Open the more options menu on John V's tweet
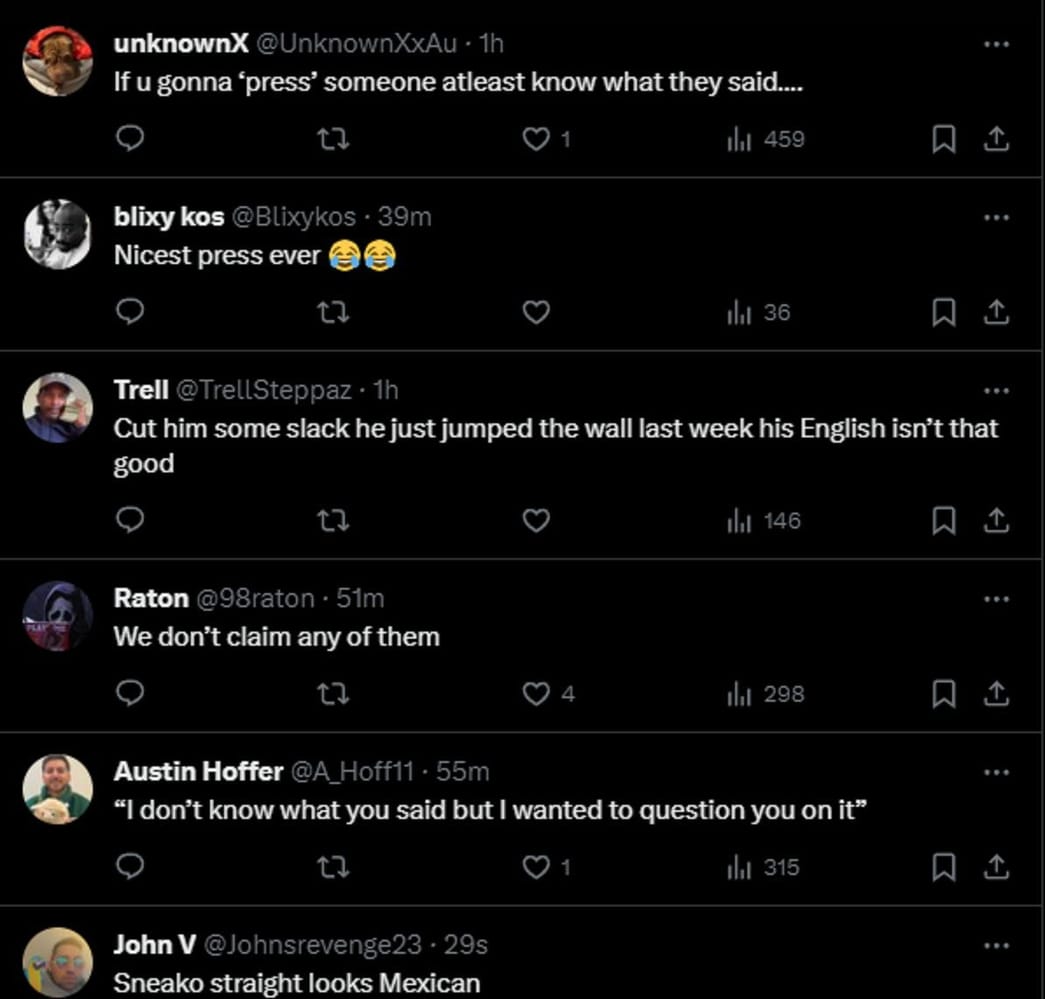The image size is (1045, 999). pyautogui.click(x=996, y=944)
